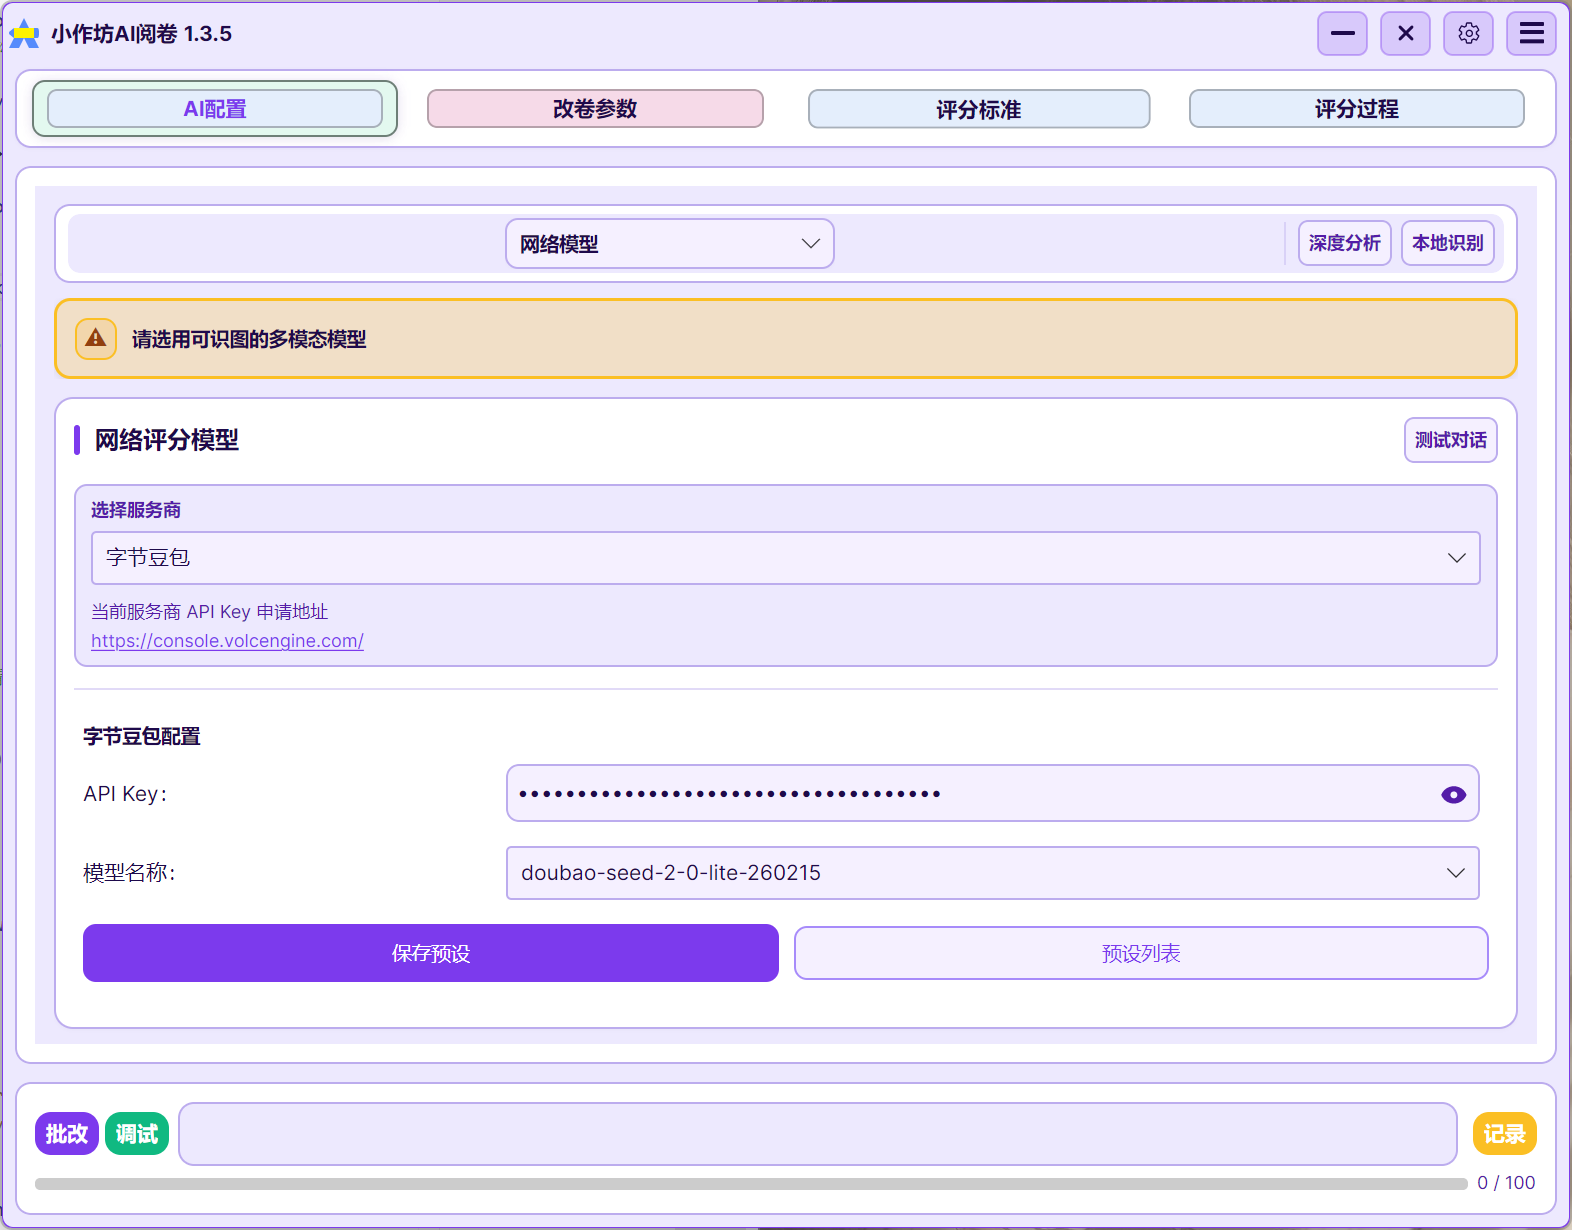Click the API Key input field

[x=970, y=794]
